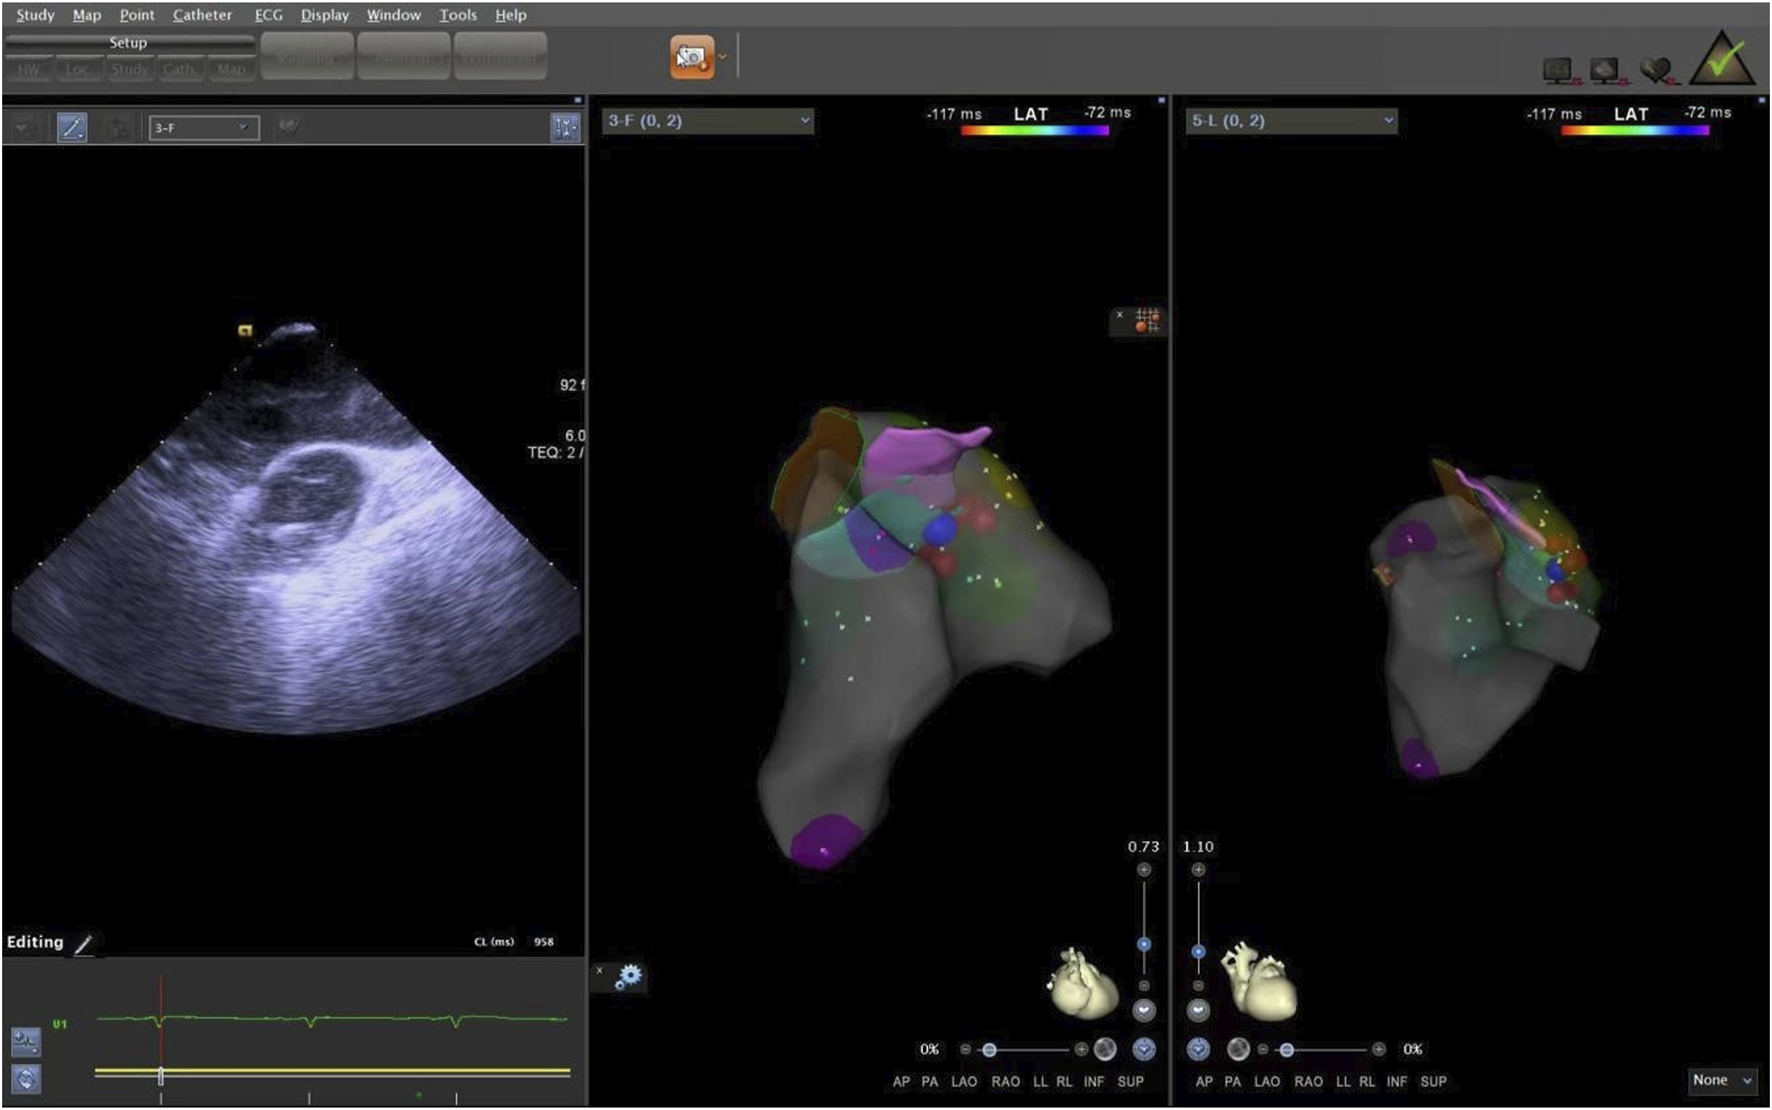Image resolution: width=1772 pixels, height=1110 pixels.
Task: Select the contour drawing pencil tool
Action: tap(71, 128)
